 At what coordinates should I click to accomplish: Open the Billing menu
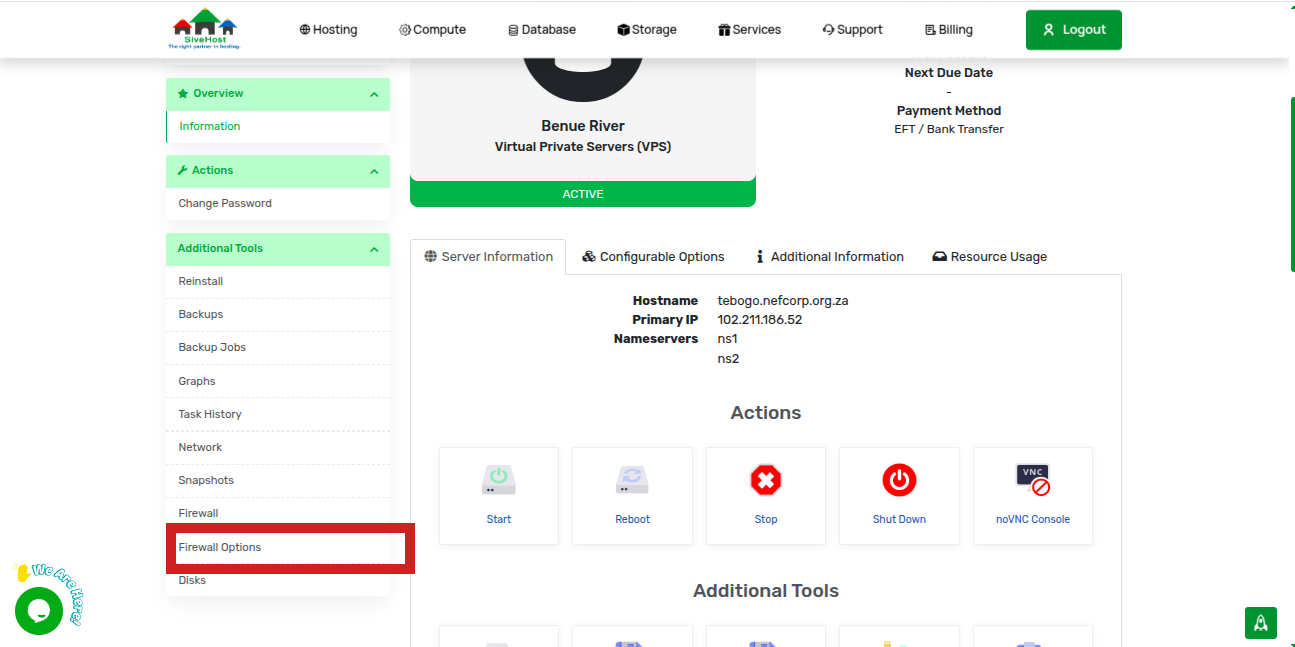point(947,29)
